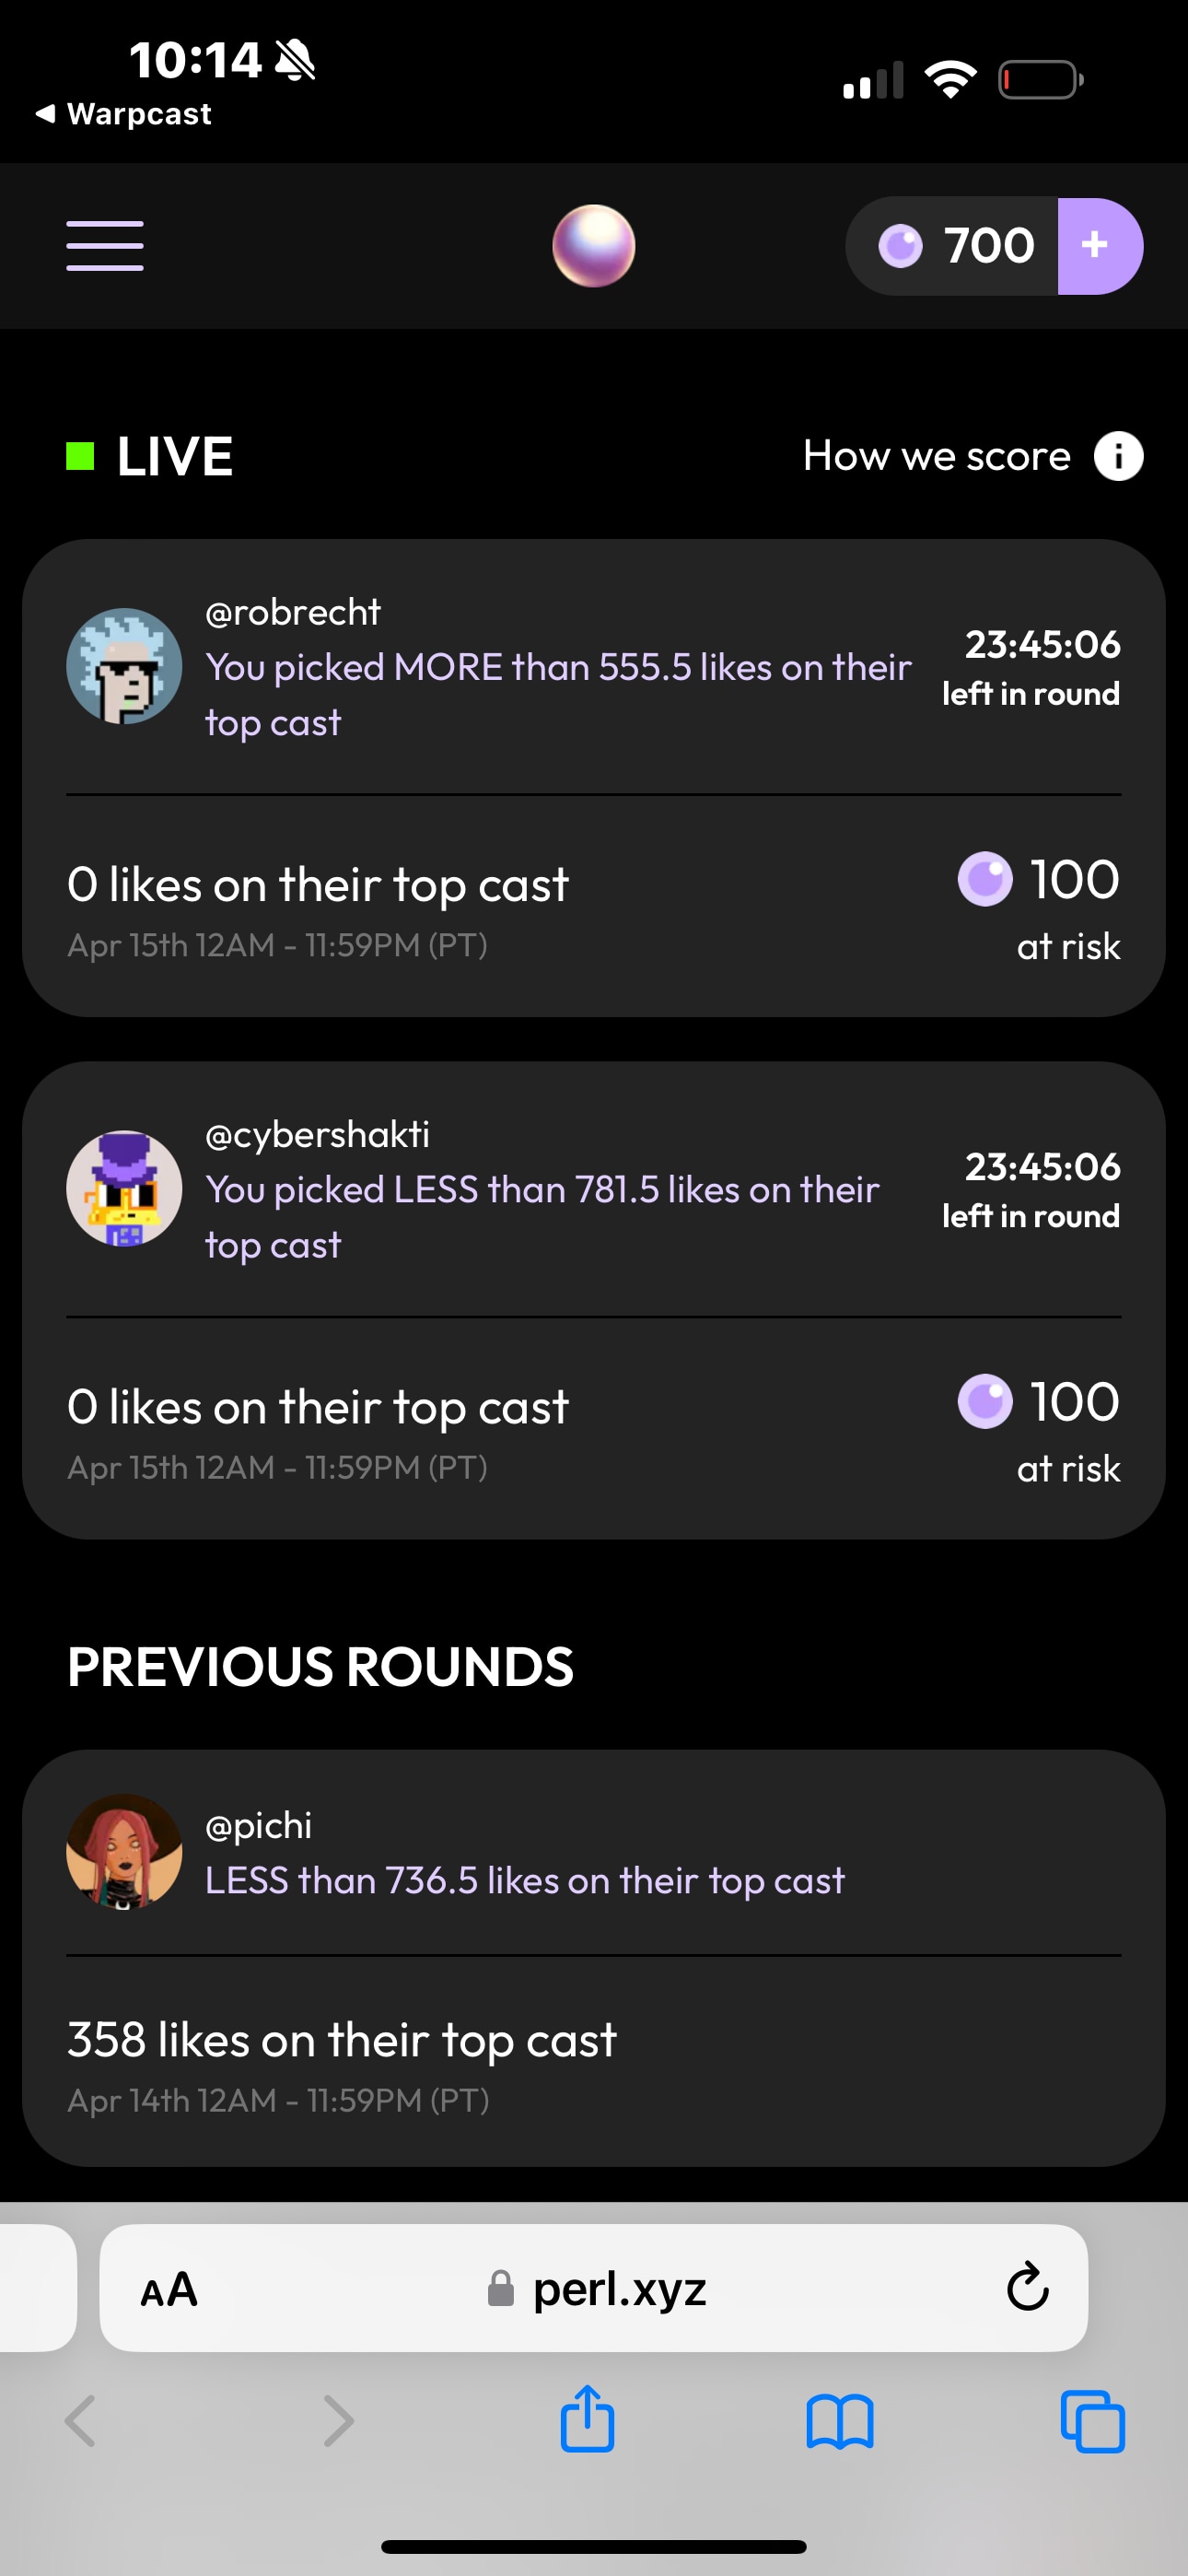Open @cybershakti avatar
This screenshot has height=2576, width=1188.
pyautogui.click(x=124, y=1188)
